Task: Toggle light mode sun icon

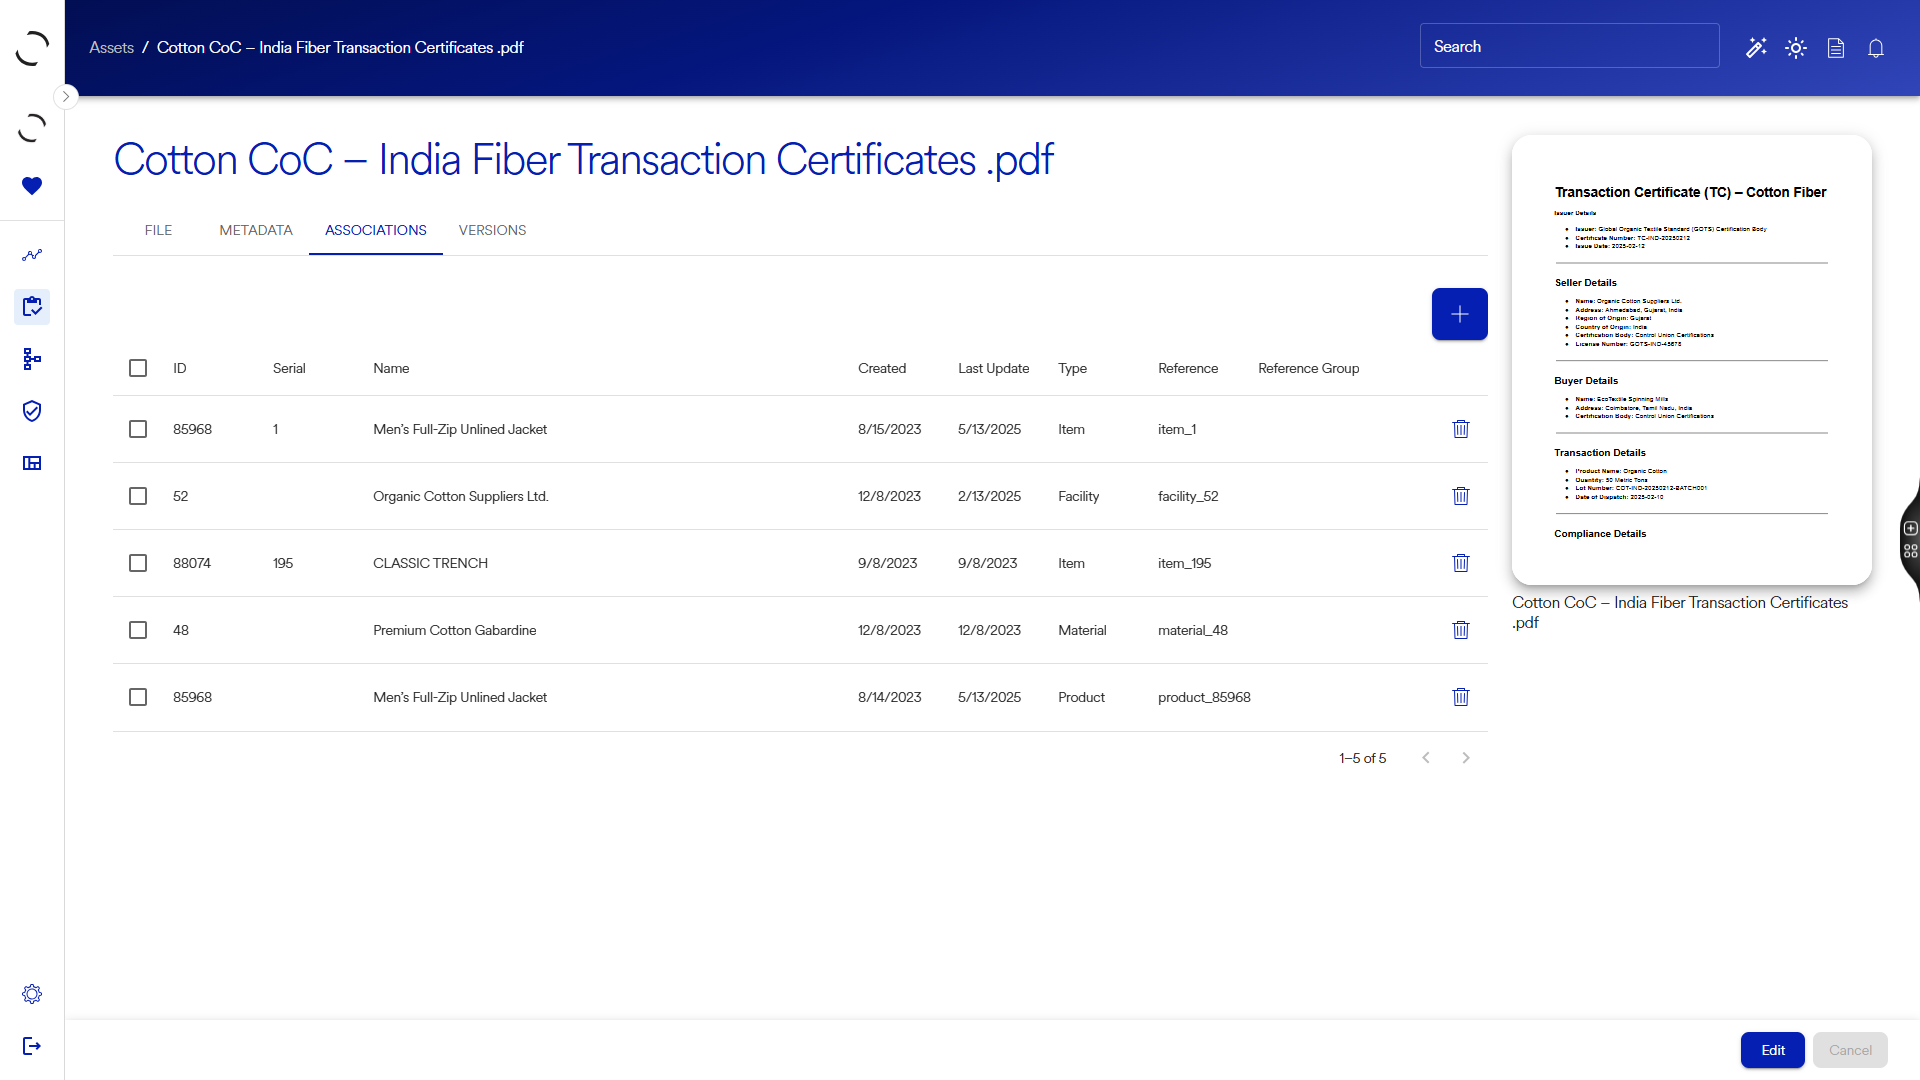Action: 1796,48
